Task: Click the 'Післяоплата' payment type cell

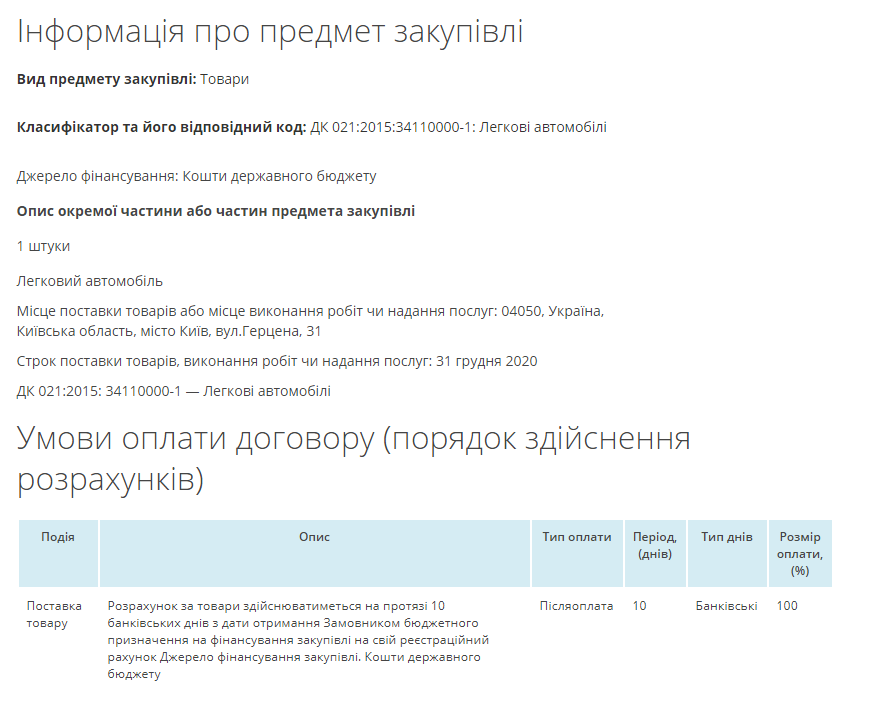Action: [x=576, y=606]
